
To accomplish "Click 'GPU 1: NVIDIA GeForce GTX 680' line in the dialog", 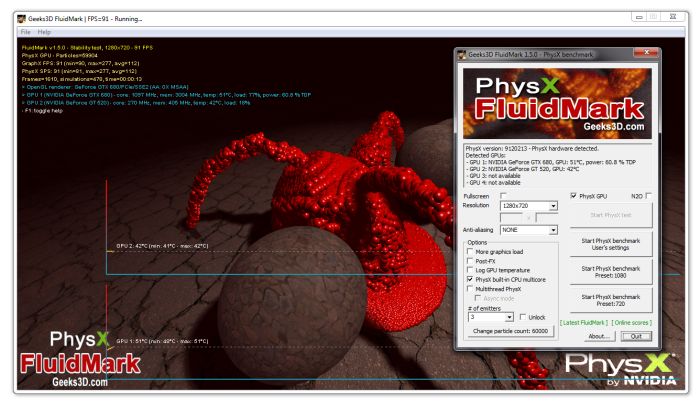I will pyautogui.click(x=551, y=162).
